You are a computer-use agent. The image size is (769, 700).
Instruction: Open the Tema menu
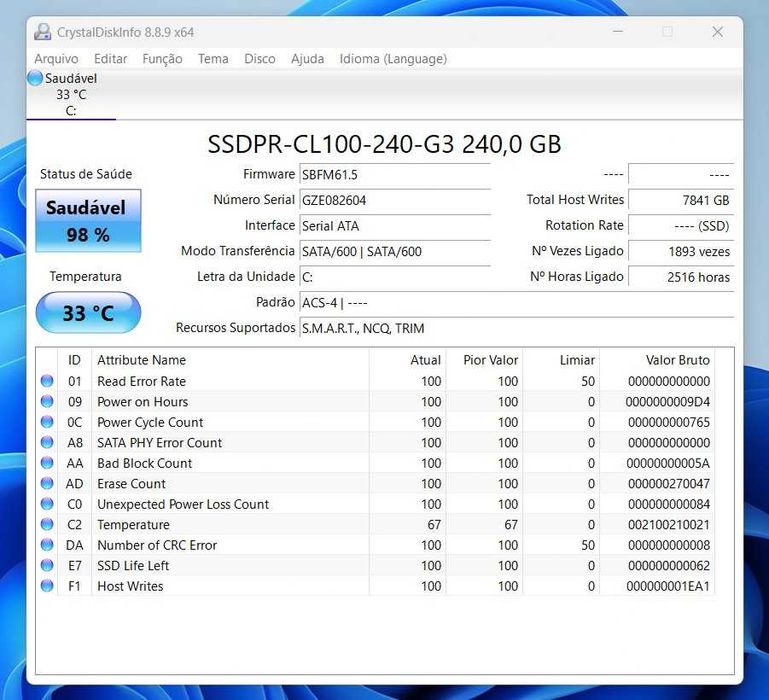[213, 59]
